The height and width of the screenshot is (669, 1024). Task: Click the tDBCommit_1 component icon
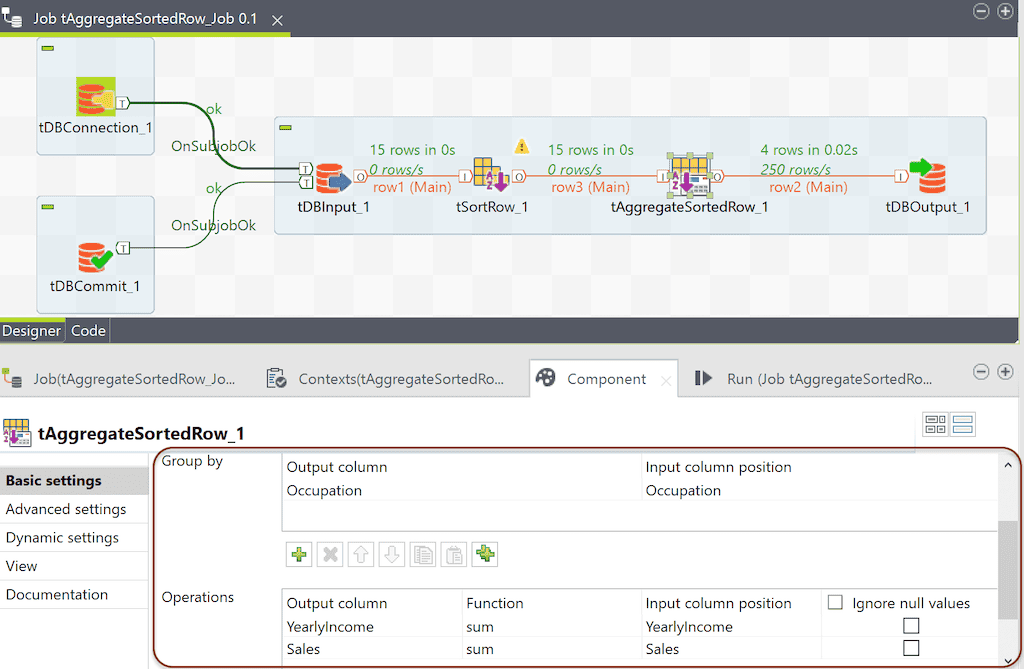(92, 255)
